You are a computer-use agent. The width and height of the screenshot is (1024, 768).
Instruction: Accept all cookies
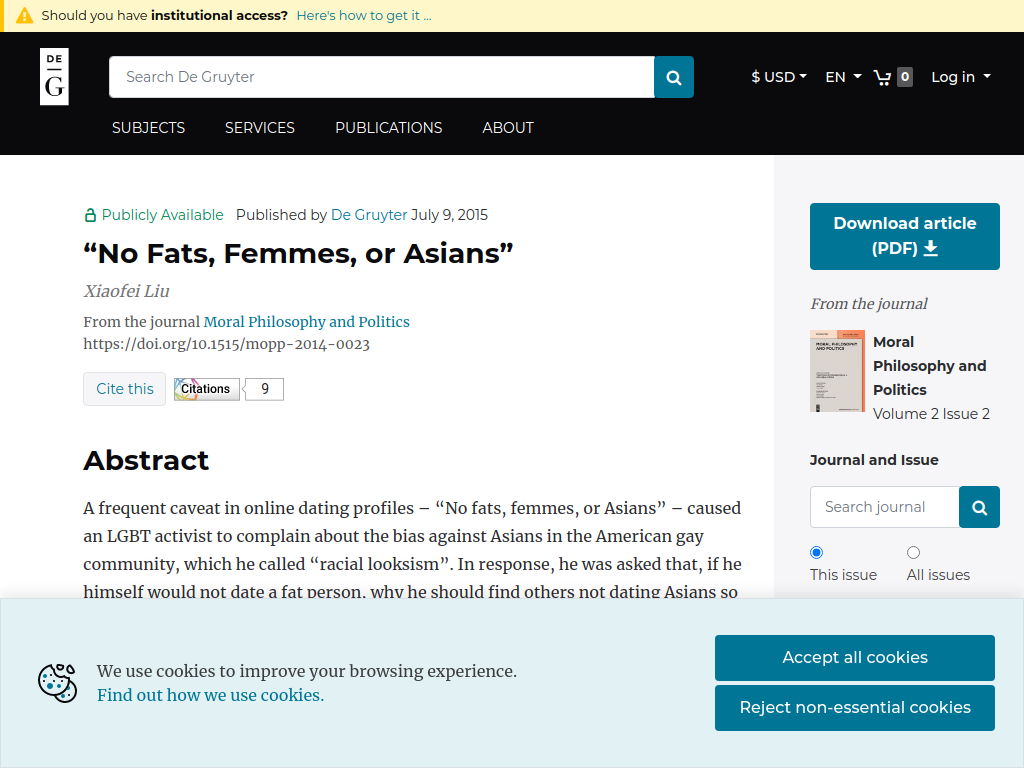pyautogui.click(x=855, y=658)
